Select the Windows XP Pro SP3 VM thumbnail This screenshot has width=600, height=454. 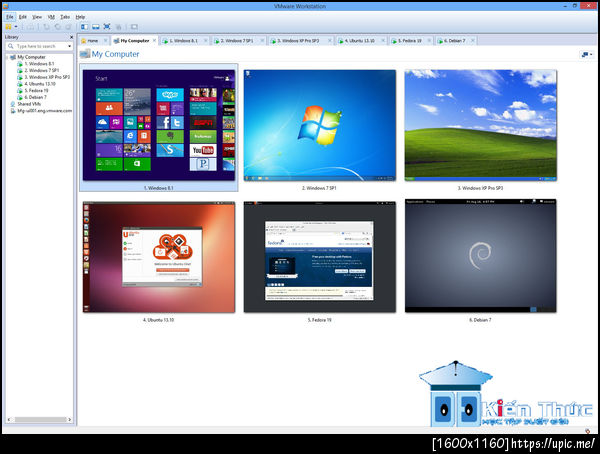481,125
